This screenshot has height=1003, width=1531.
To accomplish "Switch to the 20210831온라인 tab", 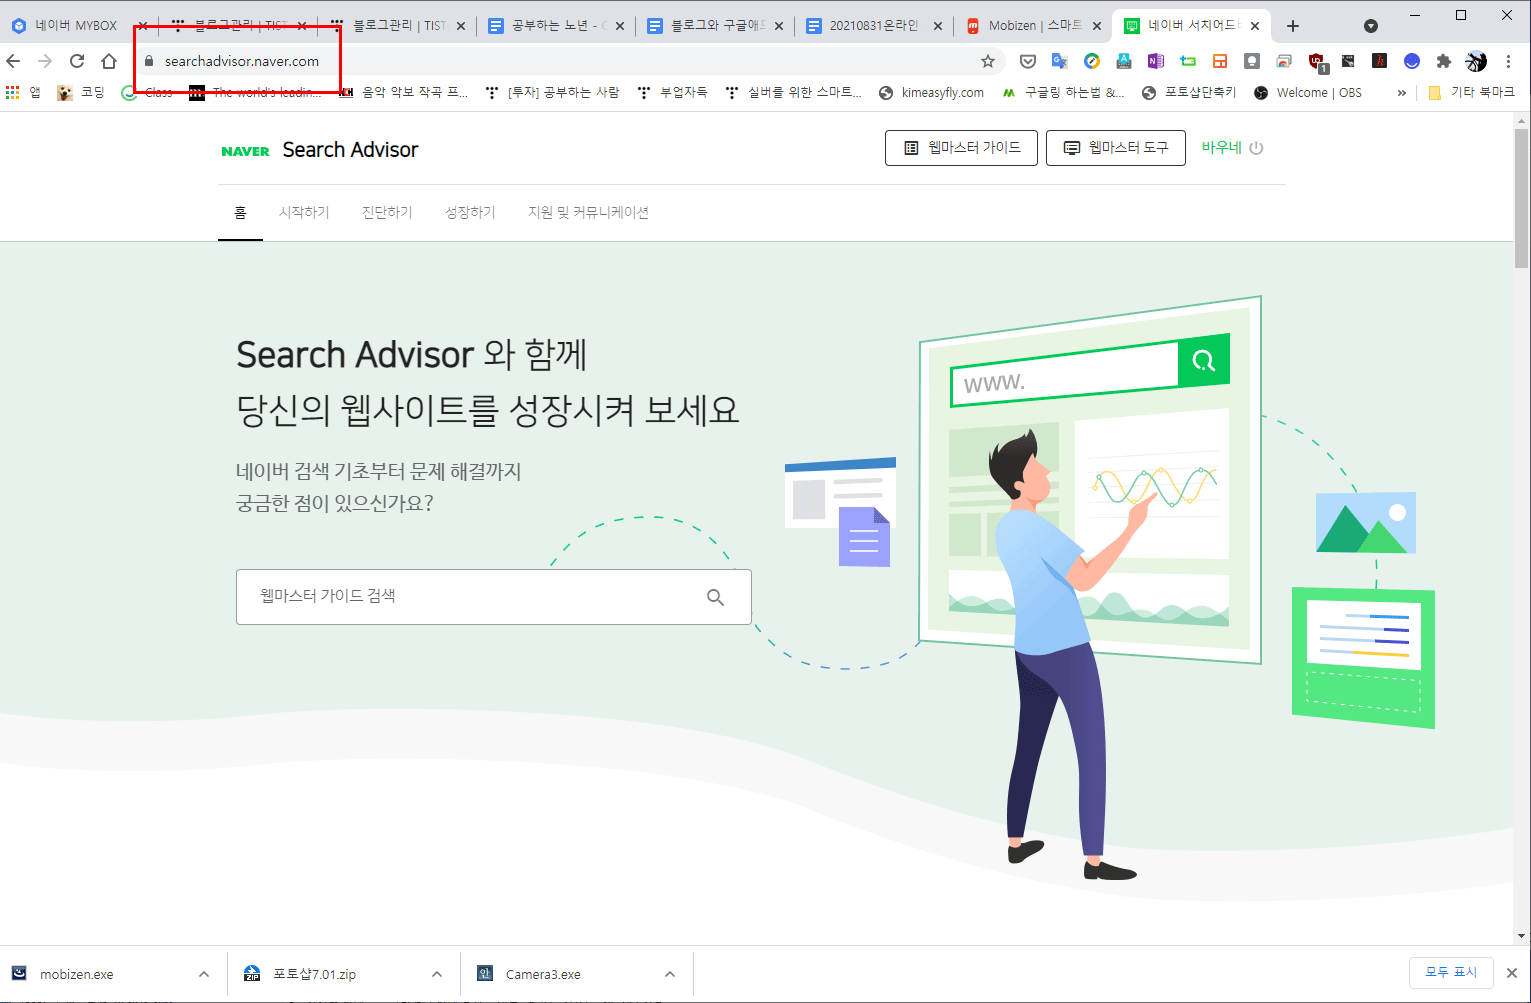I will [873, 26].
